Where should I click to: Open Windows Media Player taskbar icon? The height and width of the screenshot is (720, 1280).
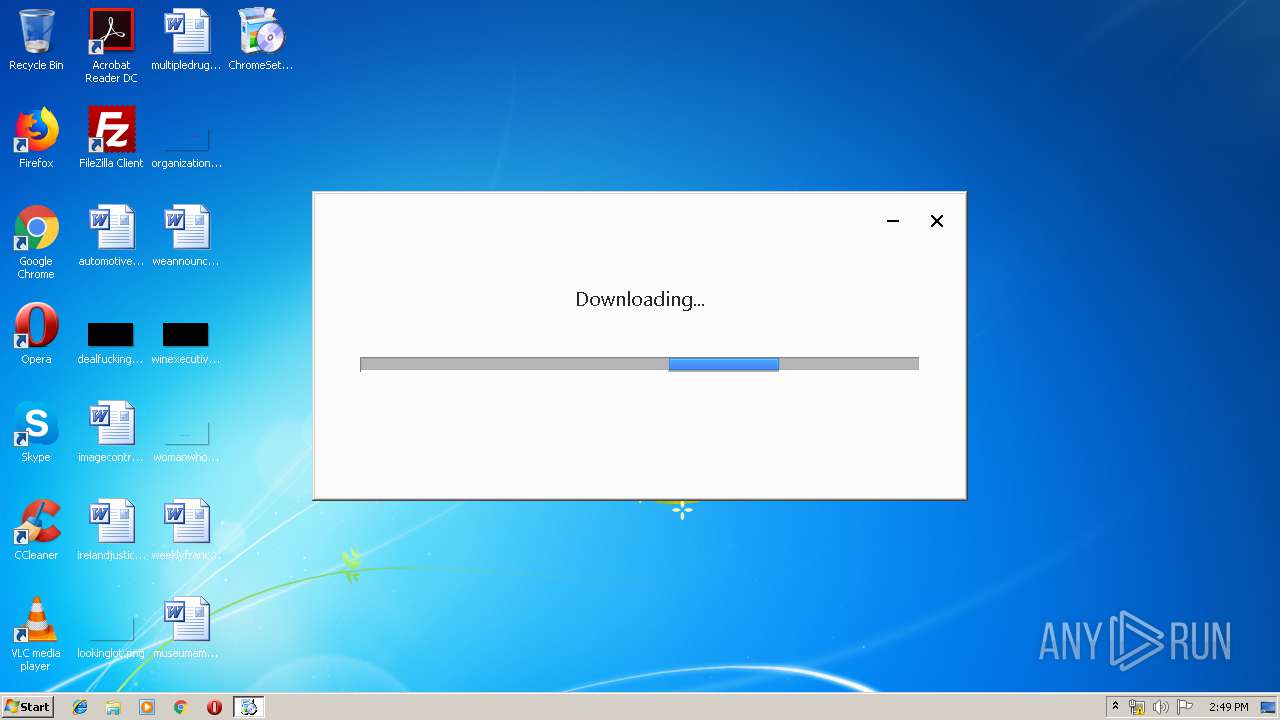(147, 707)
